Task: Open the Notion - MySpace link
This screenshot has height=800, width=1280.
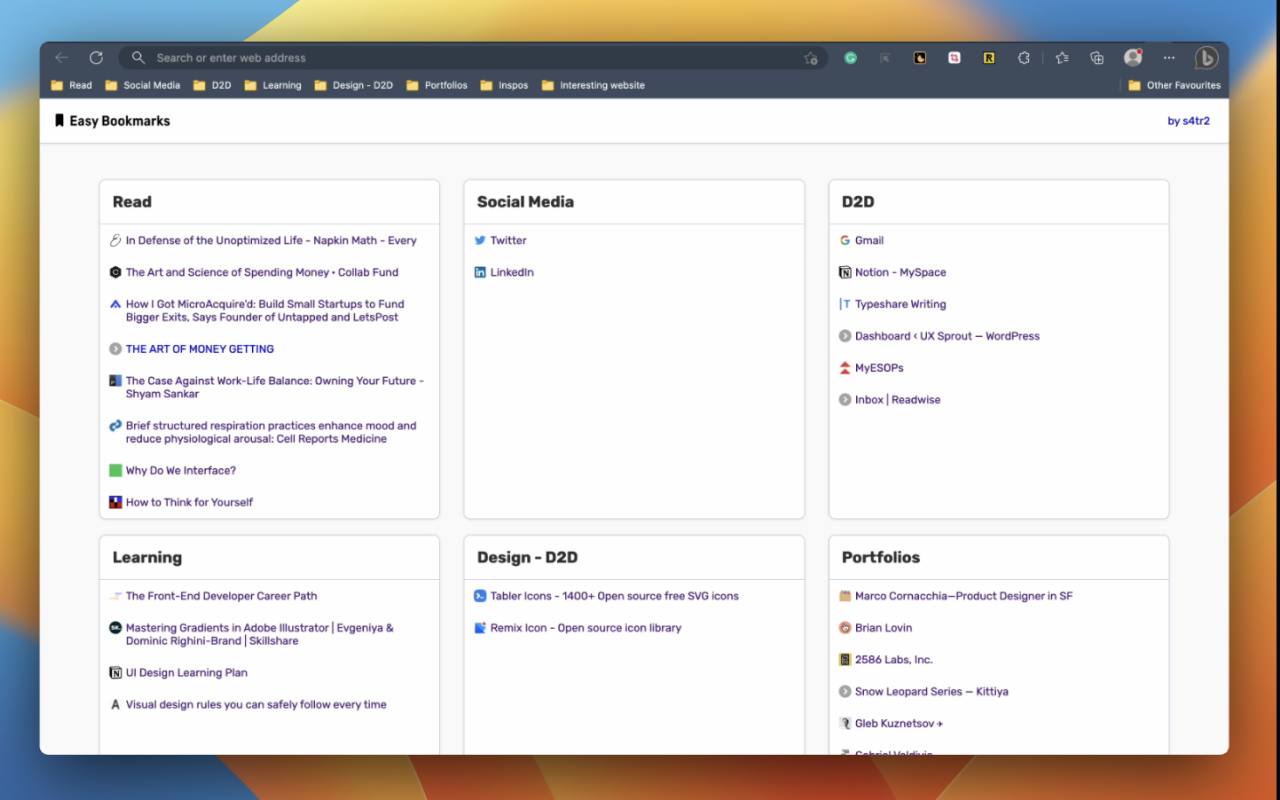Action: pyautogui.click(x=900, y=271)
